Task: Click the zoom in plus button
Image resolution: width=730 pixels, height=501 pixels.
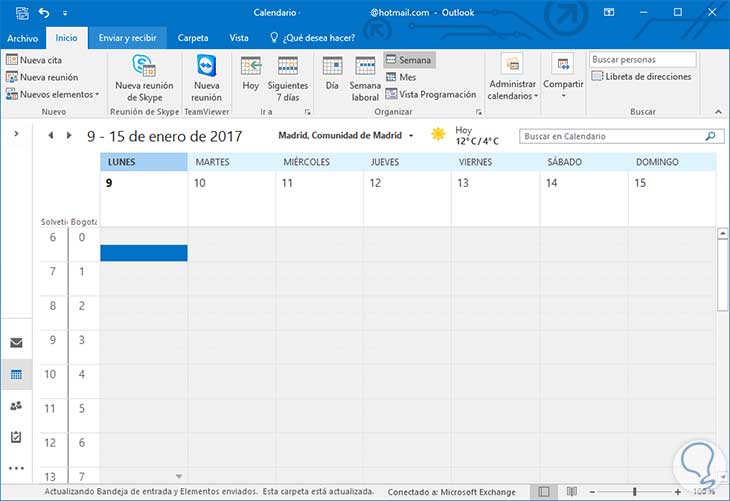Action: click(x=677, y=492)
